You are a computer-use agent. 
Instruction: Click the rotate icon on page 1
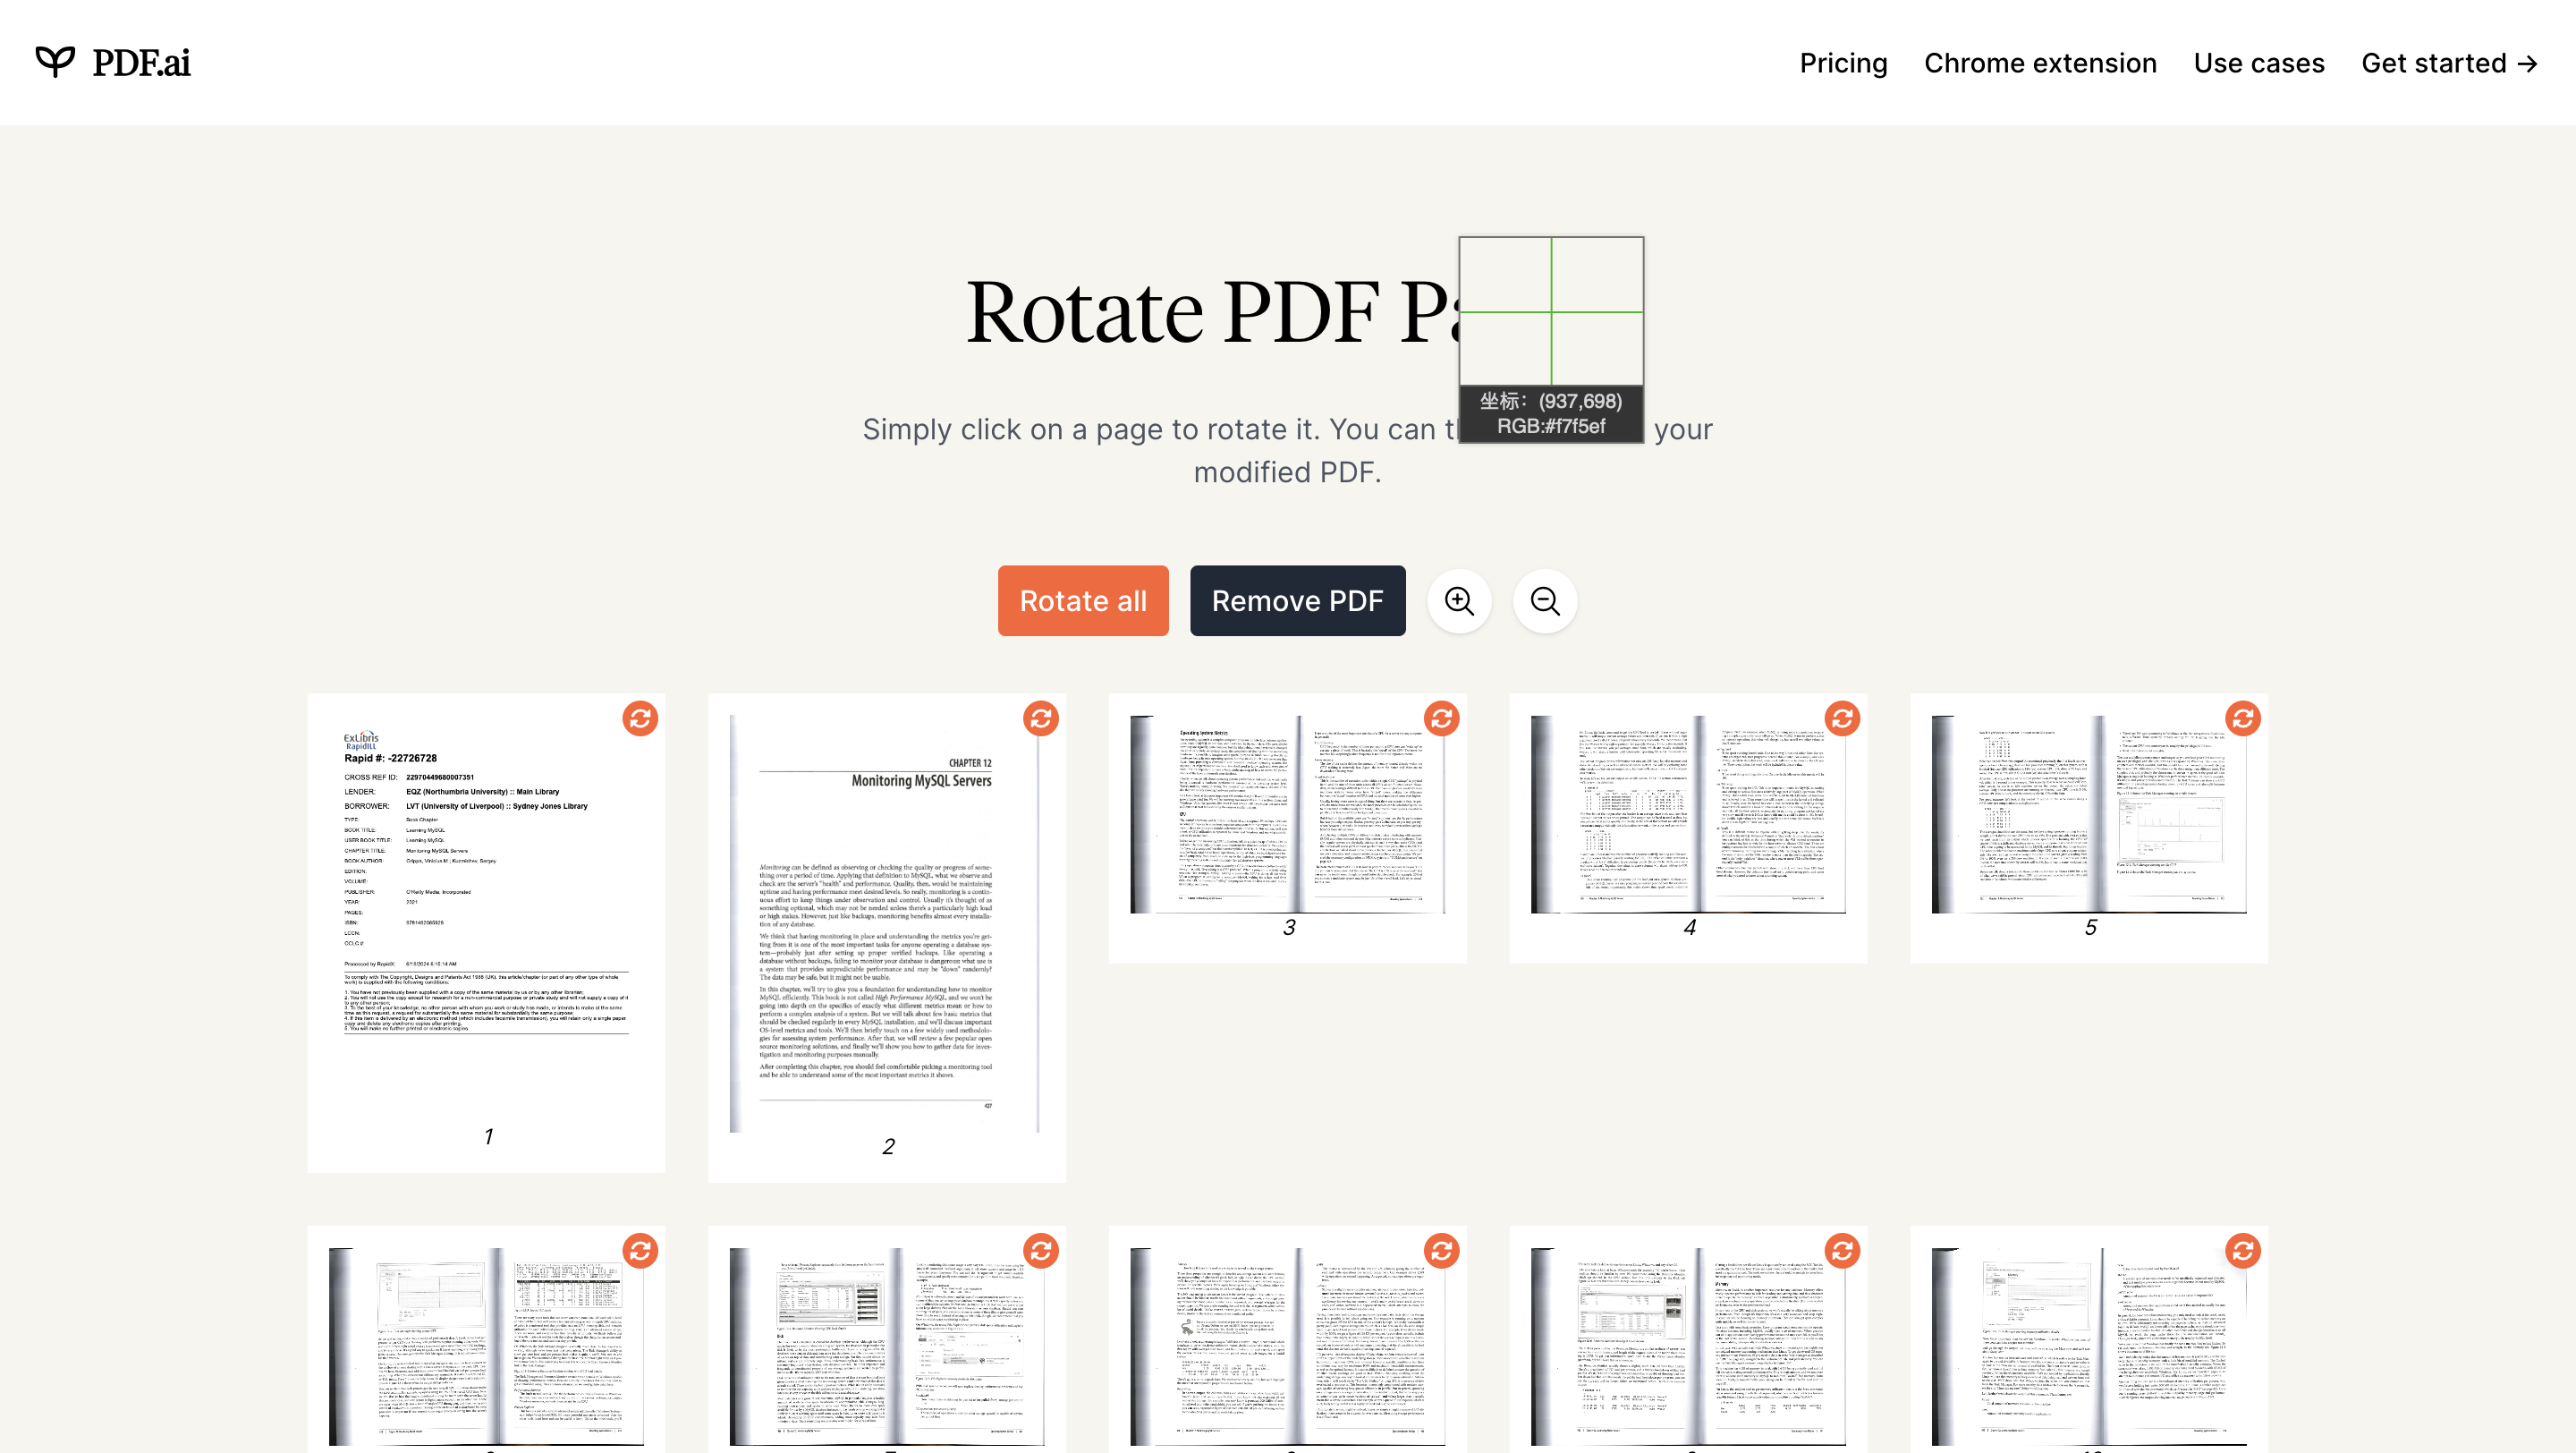coord(640,718)
